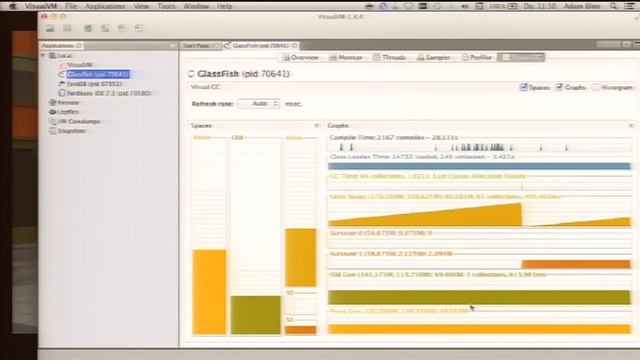The height and width of the screenshot is (360, 640).
Task: Uncheck the Spaces checkbox
Action: tap(523, 87)
